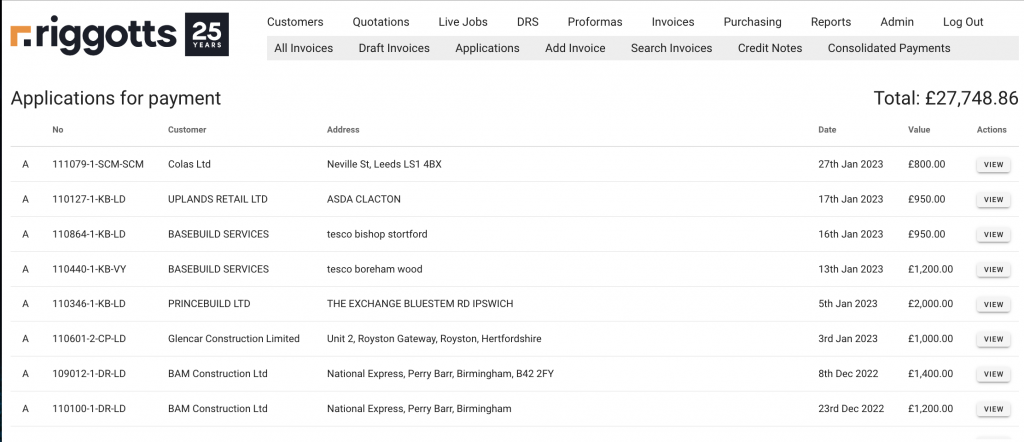Open the Reports menu
Image resolution: width=1024 pixels, height=442 pixels.
coord(831,22)
